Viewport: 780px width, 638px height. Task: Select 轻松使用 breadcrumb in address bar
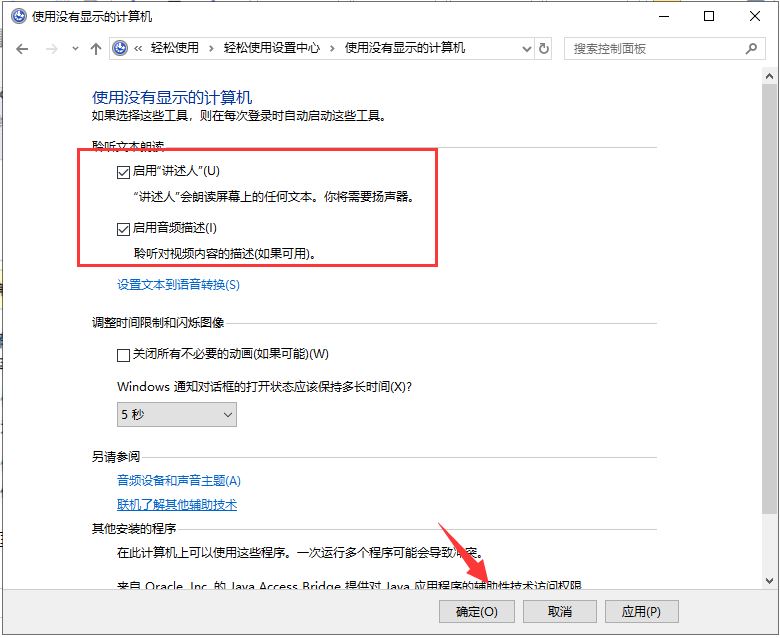tap(174, 48)
